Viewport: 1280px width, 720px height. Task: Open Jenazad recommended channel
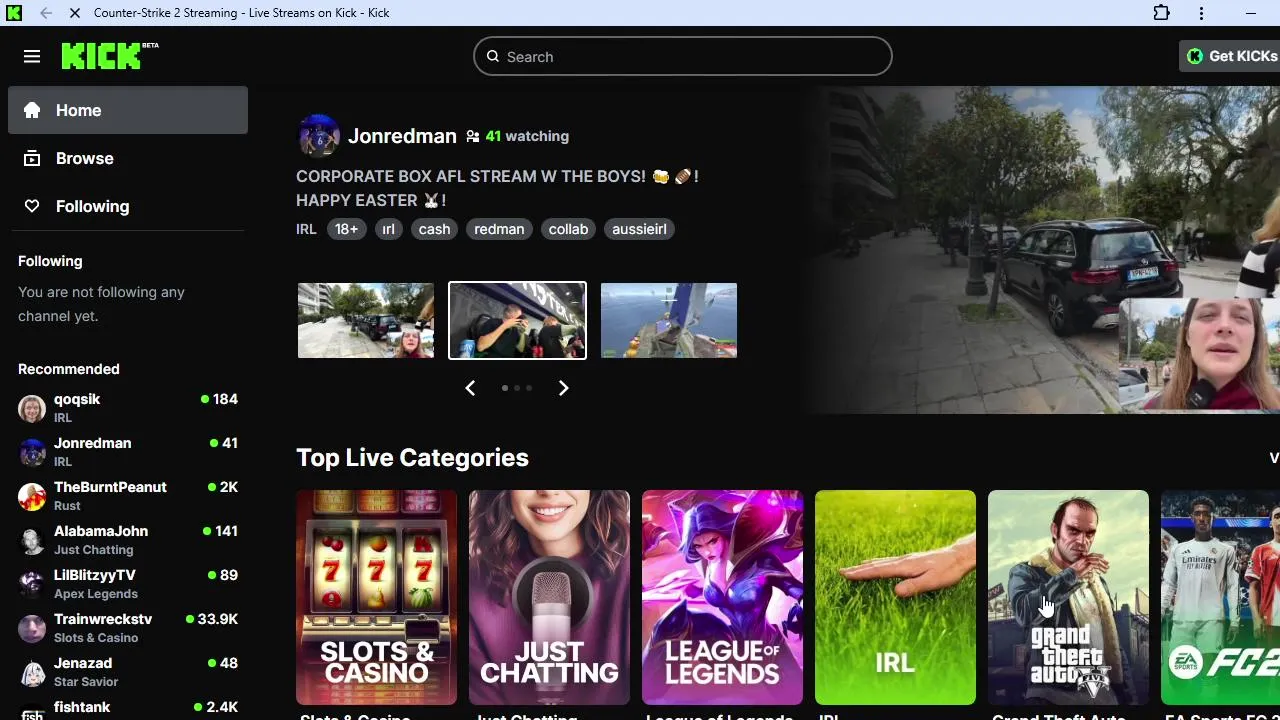[128, 672]
